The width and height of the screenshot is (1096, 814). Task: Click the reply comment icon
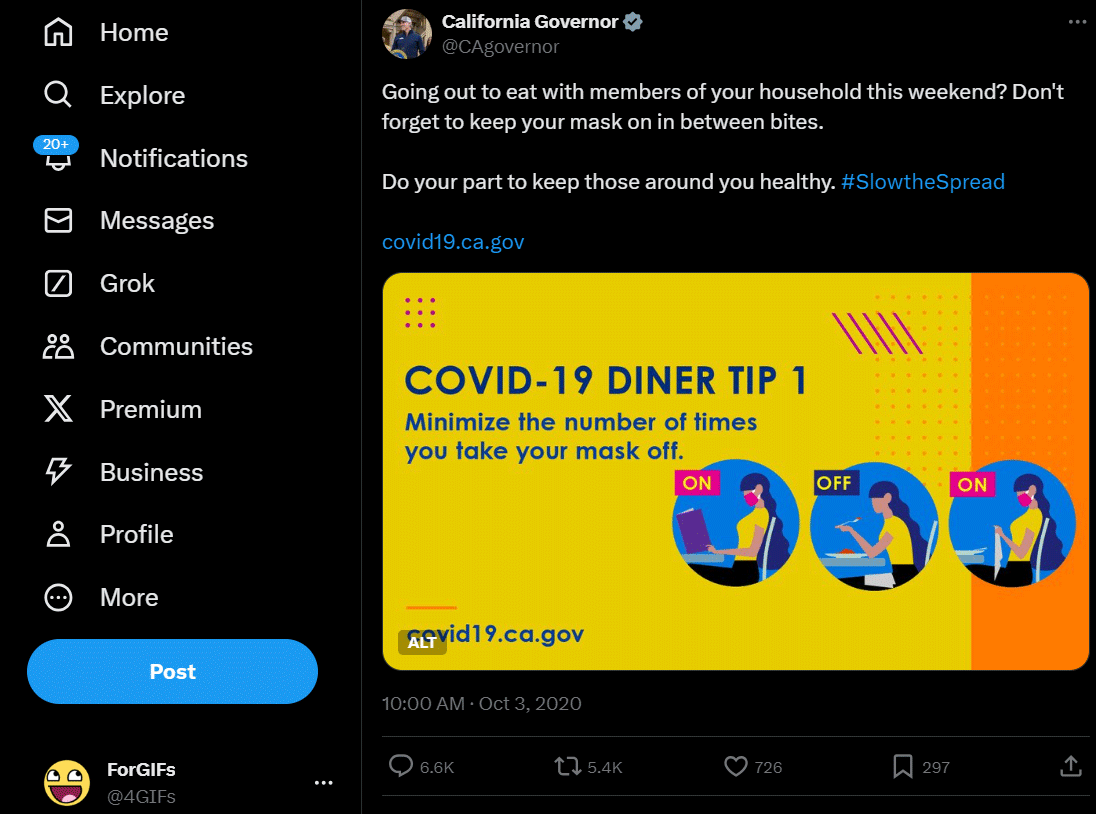401,767
